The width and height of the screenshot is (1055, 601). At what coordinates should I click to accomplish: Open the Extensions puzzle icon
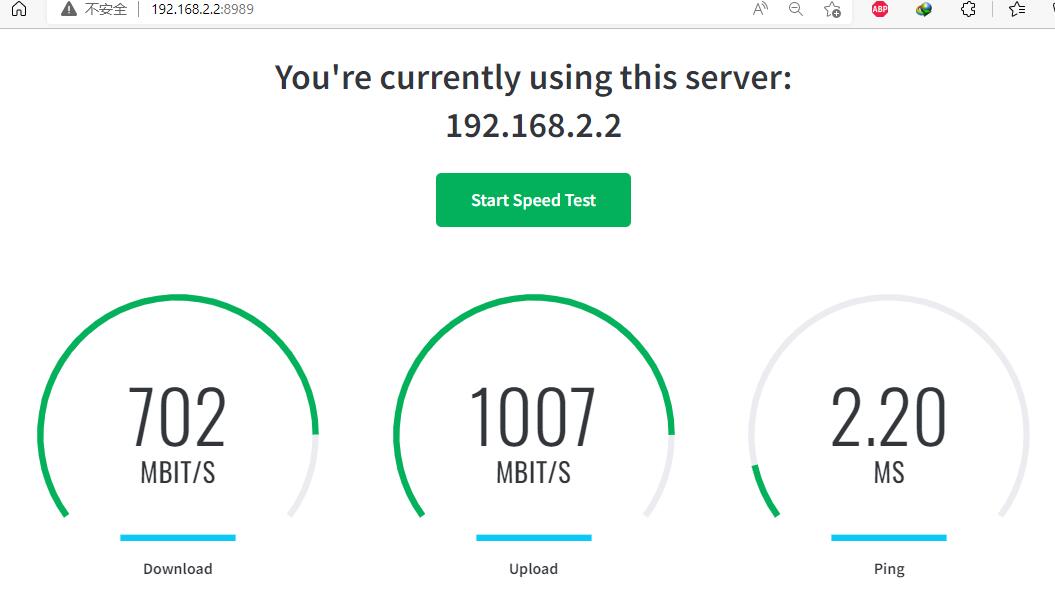click(x=968, y=9)
